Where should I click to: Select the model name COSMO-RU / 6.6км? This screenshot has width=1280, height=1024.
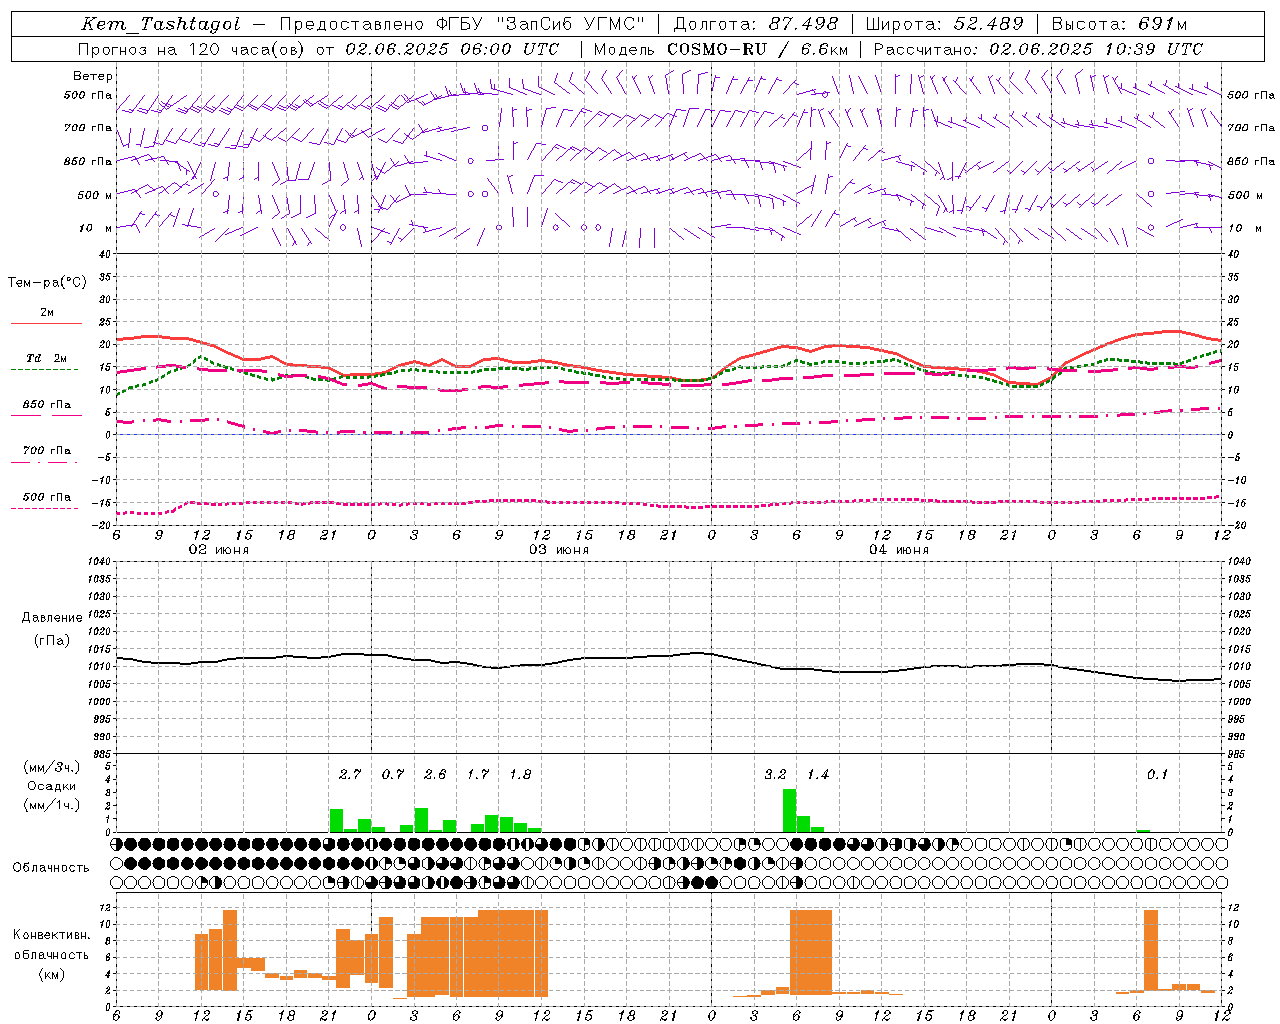point(758,49)
